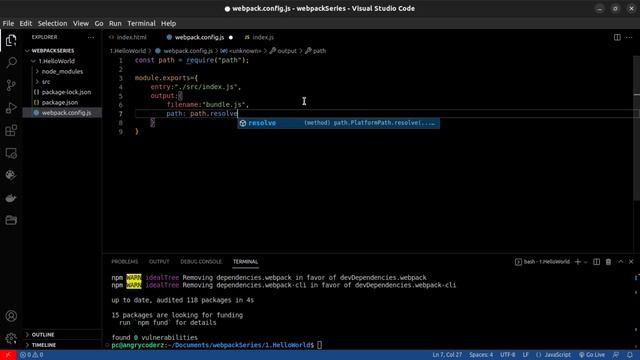Open the File menu
Image resolution: width=640 pixels, height=360 pixels.
tap(8, 23)
